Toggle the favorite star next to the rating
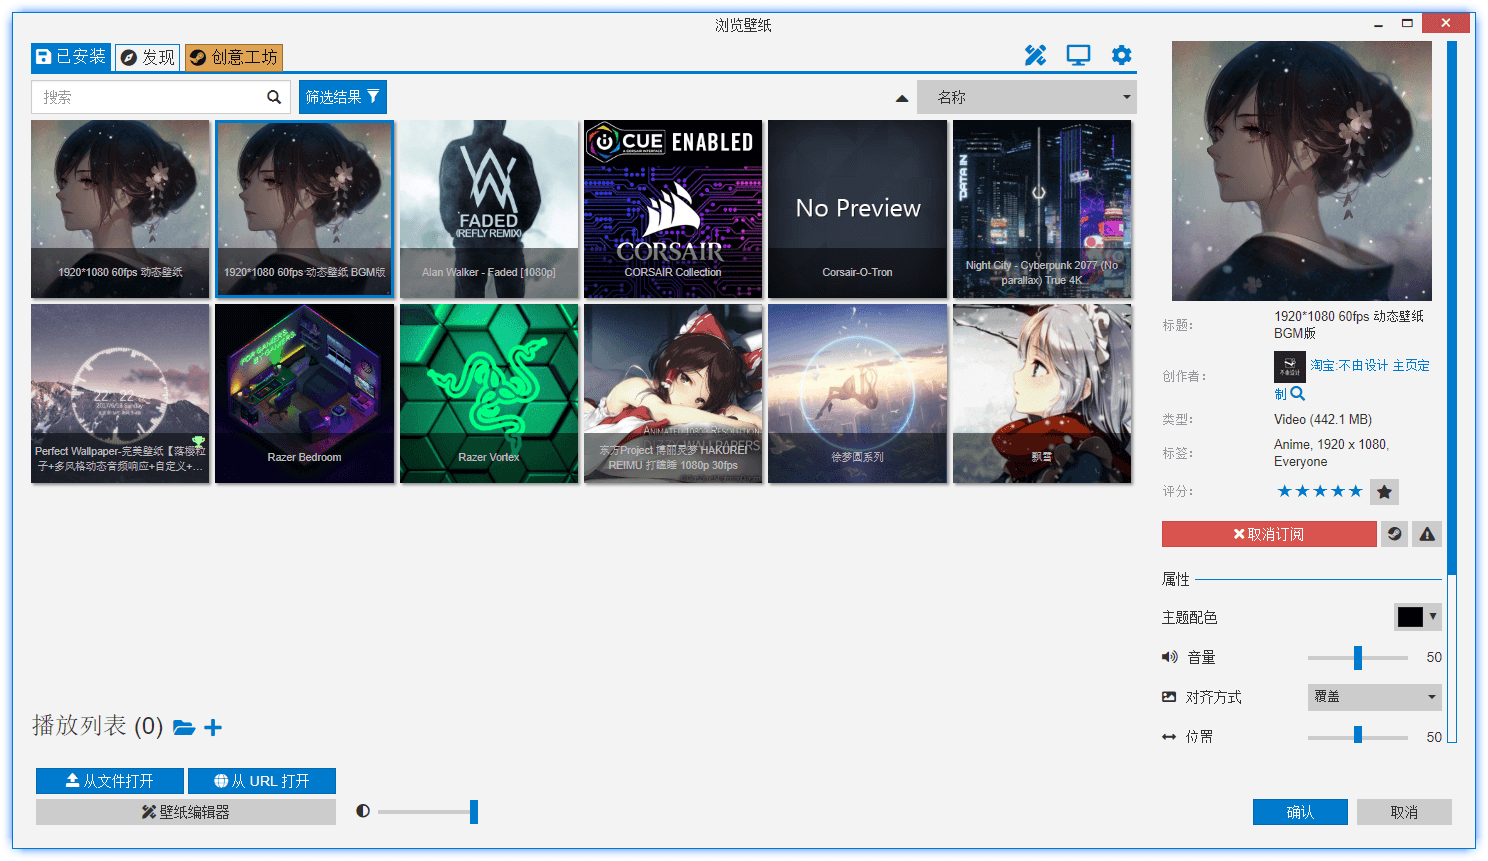1488x861 pixels. coord(1384,491)
